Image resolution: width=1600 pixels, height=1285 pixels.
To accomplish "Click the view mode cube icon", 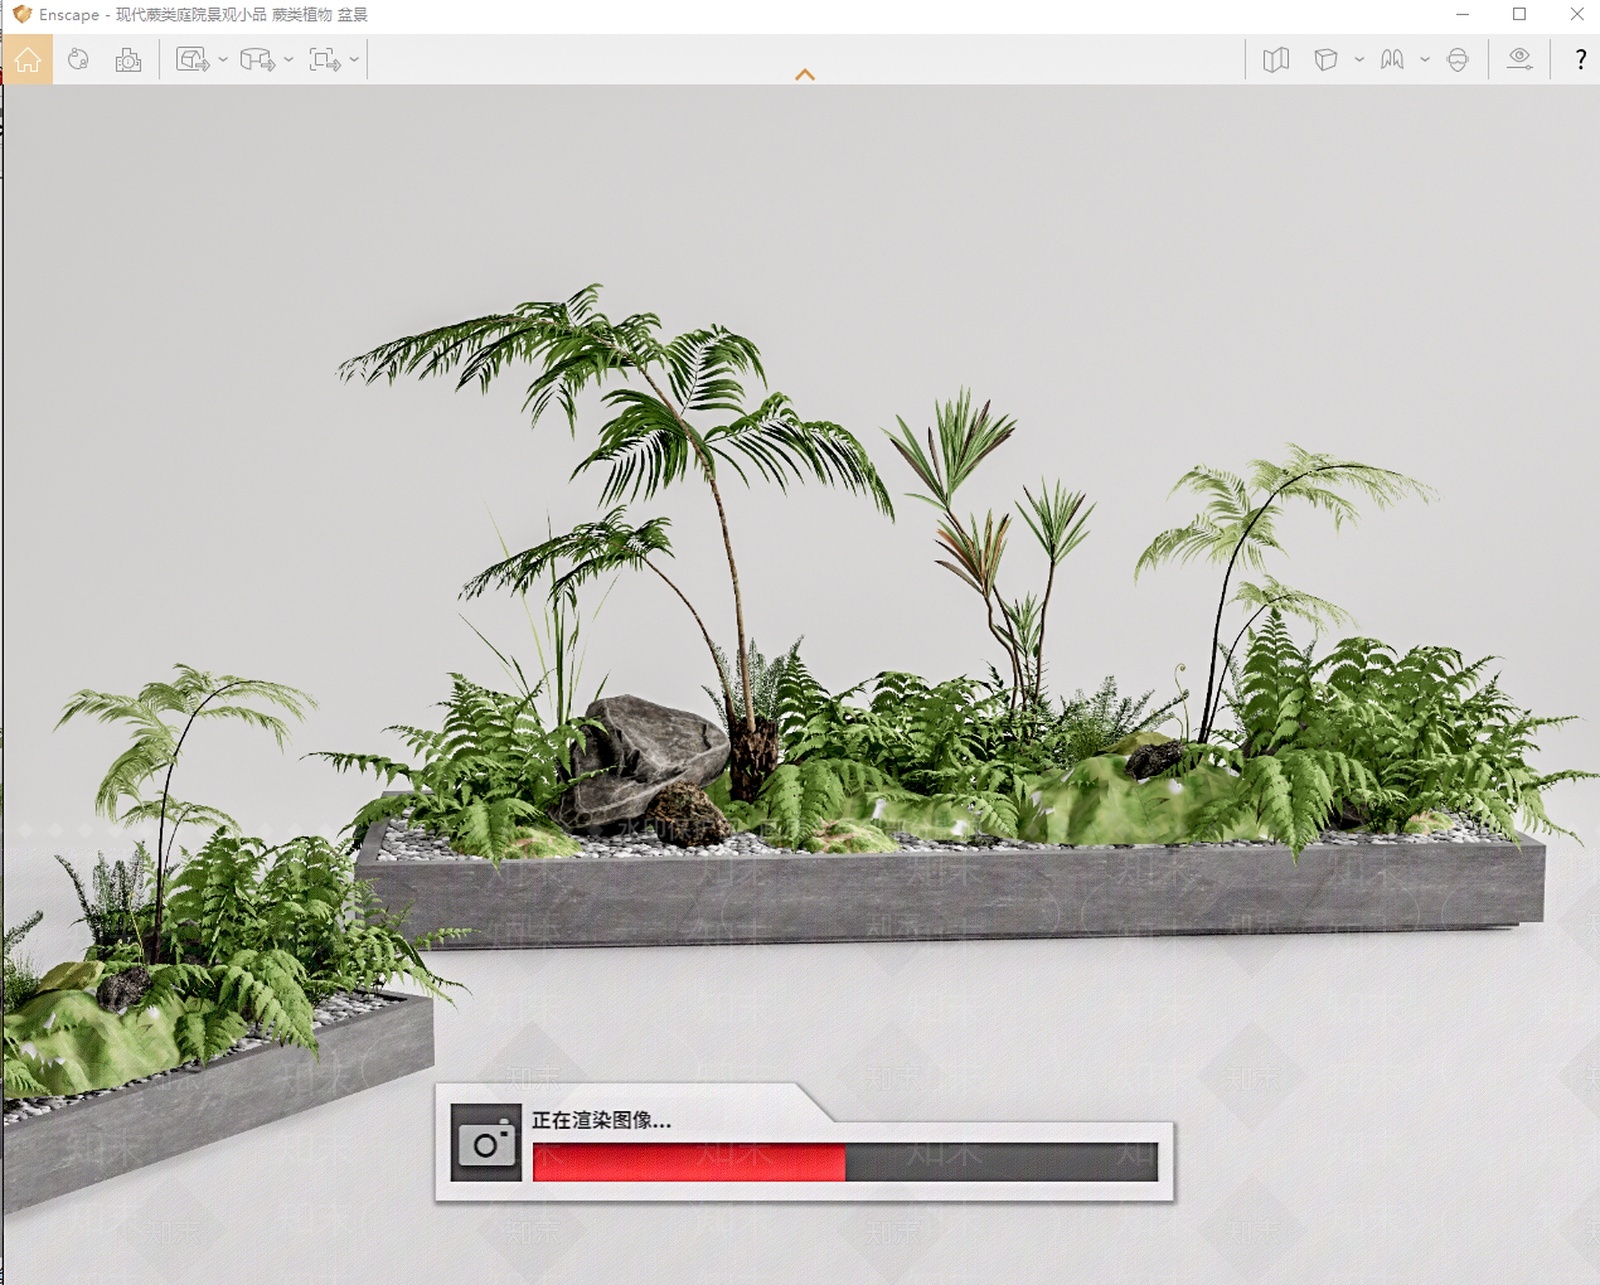I will coord(1326,60).
